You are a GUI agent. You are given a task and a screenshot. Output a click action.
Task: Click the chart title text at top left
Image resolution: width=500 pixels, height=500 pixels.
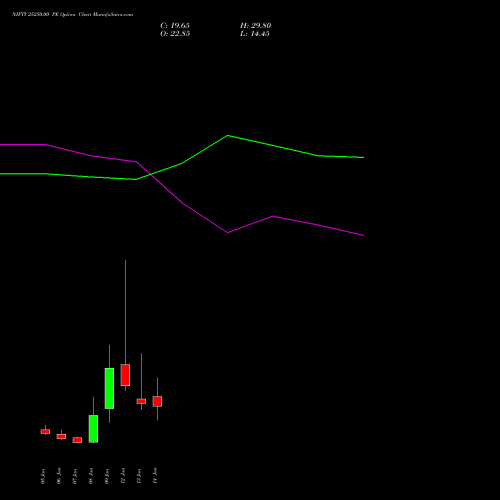pyautogui.click(x=72, y=15)
